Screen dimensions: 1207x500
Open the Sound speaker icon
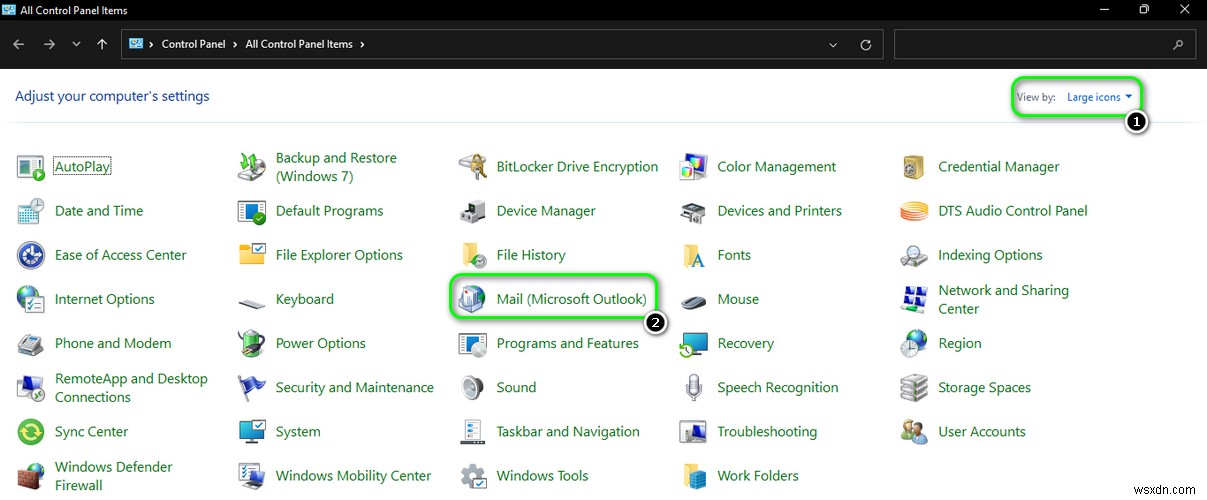click(x=473, y=387)
